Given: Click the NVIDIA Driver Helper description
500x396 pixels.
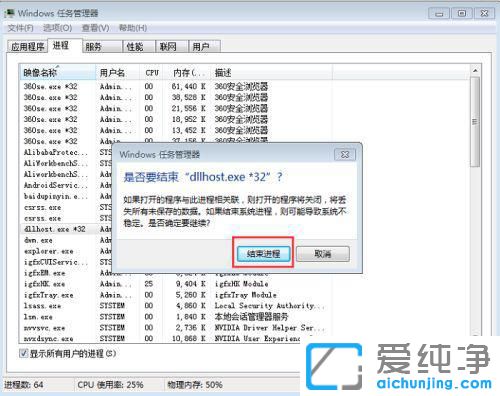Looking at the screenshot, I should coord(269,328).
